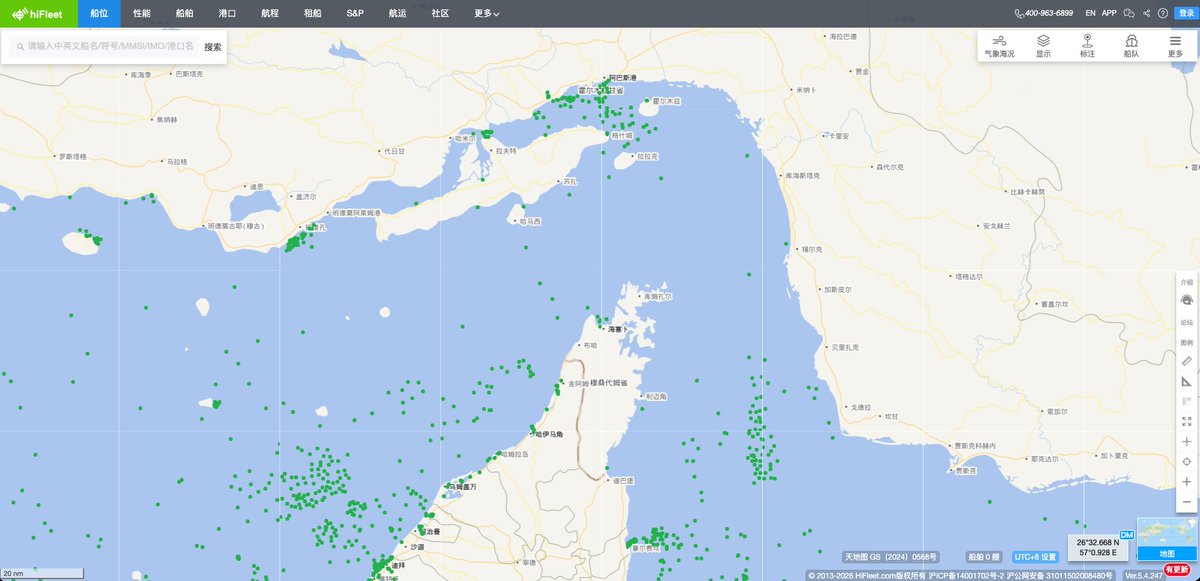
Task: Open the hamburger 更多 toolbar menu
Action: [1175, 46]
